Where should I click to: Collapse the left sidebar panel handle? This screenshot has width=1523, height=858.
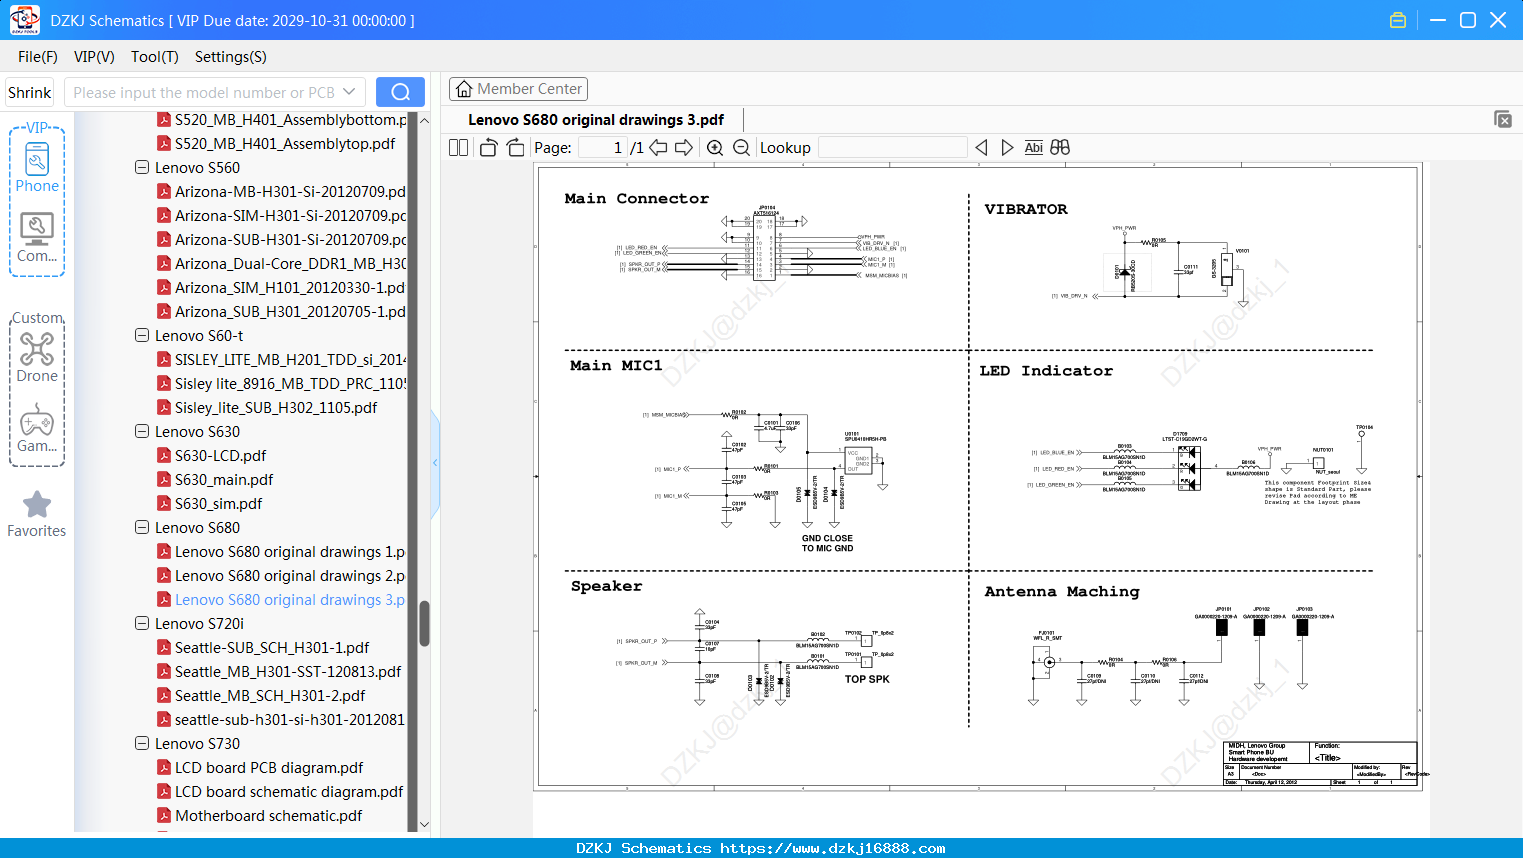click(435, 463)
